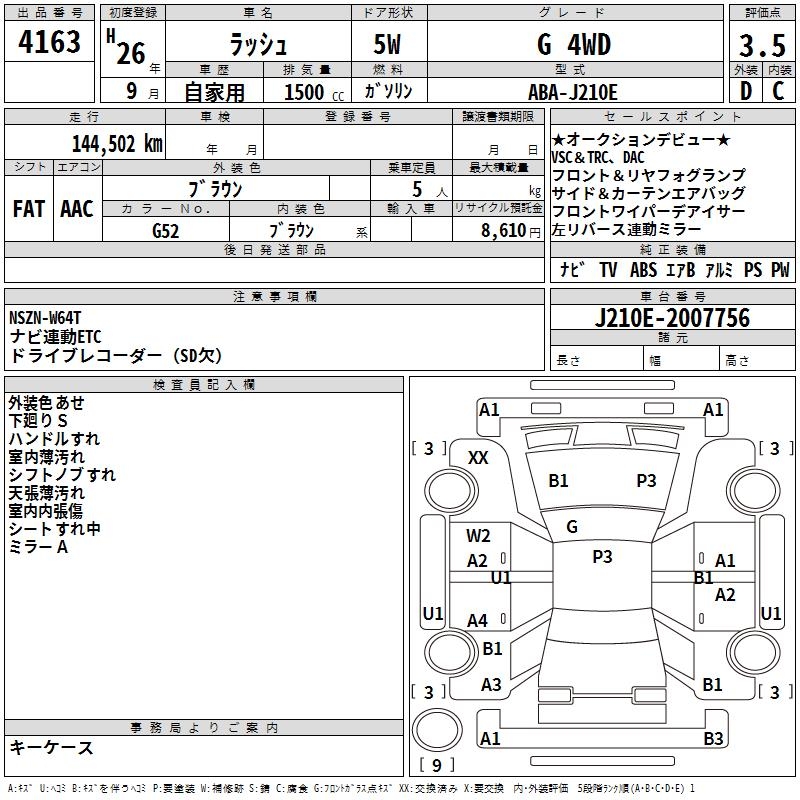Click the lot number 4163
Screen dimensions: 800x800
click(49, 41)
